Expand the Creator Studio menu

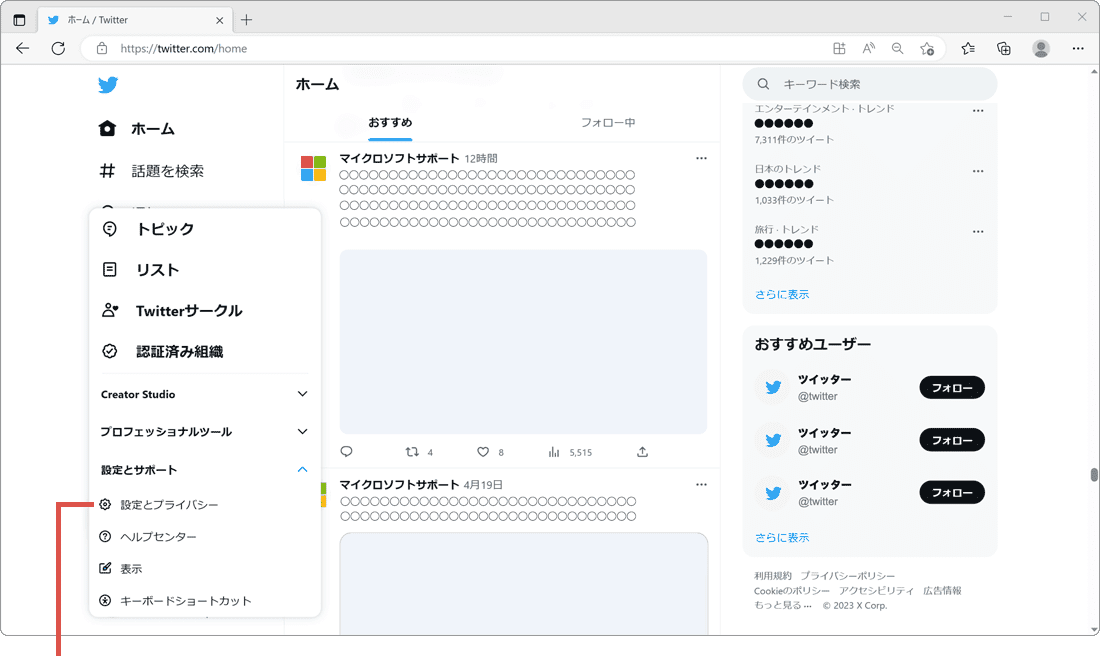(x=136, y=394)
